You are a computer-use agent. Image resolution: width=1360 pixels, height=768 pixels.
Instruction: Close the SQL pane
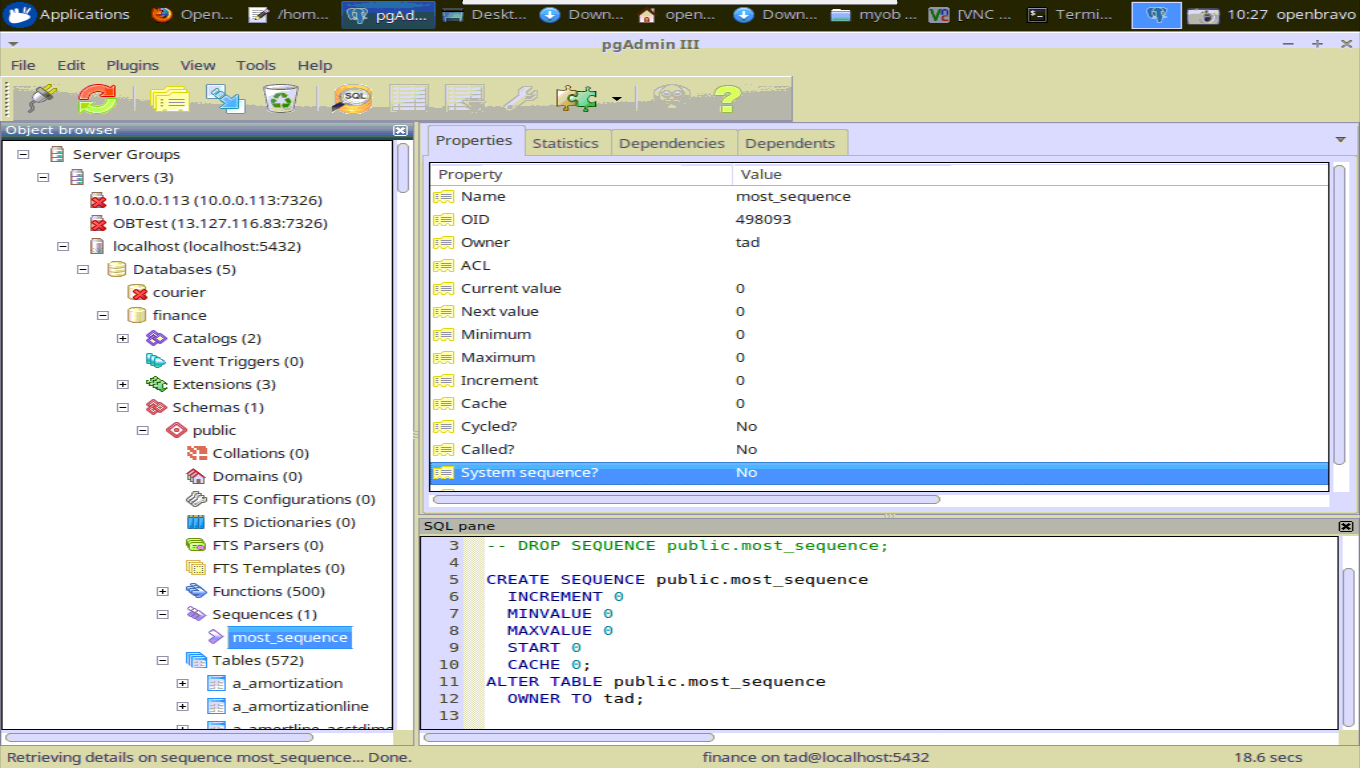[1345, 526]
